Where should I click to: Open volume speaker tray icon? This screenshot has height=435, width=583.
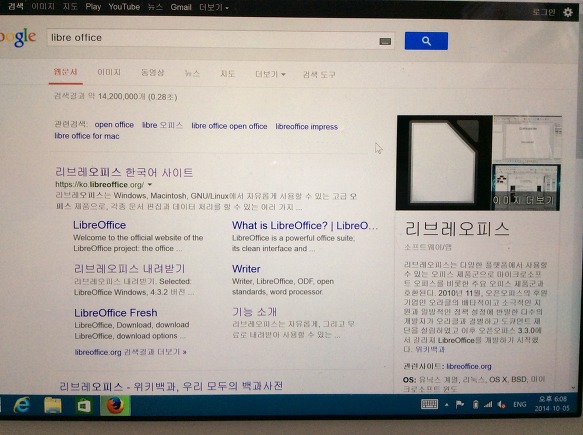tap(502, 405)
